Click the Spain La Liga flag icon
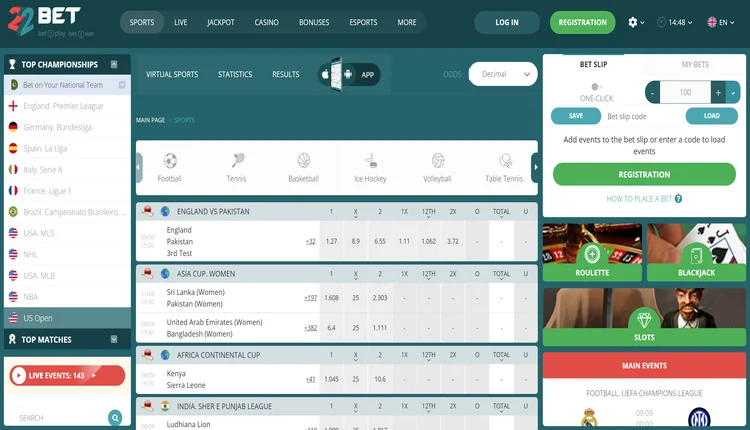Image resolution: width=750 pixels, height=430 pixels. (x=13, y=148)
